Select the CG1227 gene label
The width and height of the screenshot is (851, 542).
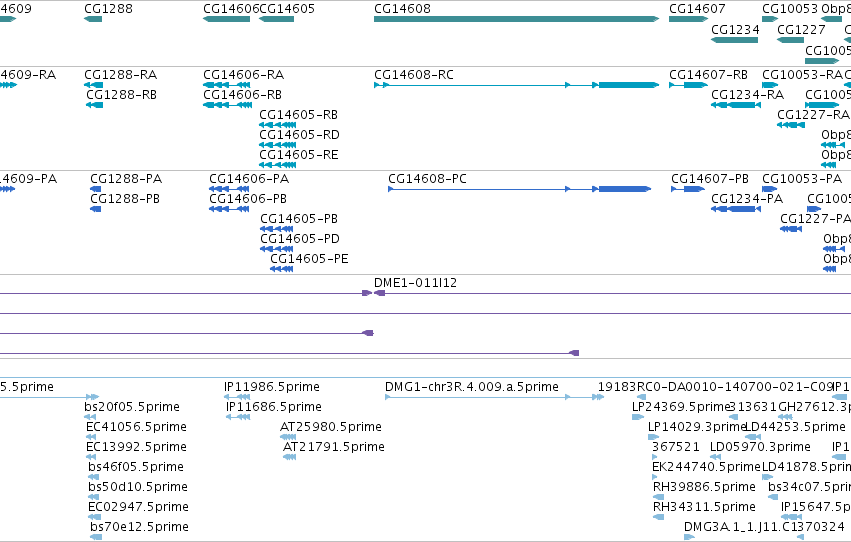801,29
